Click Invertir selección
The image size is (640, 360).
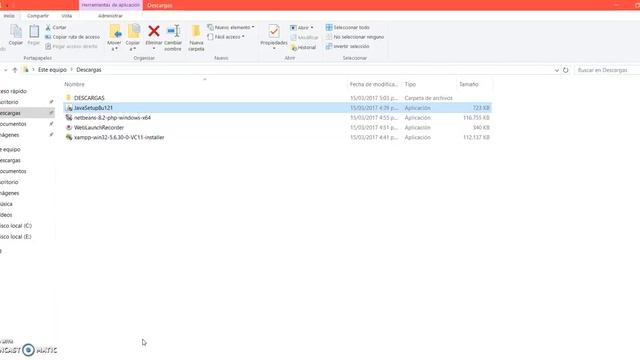pos(347,46)
